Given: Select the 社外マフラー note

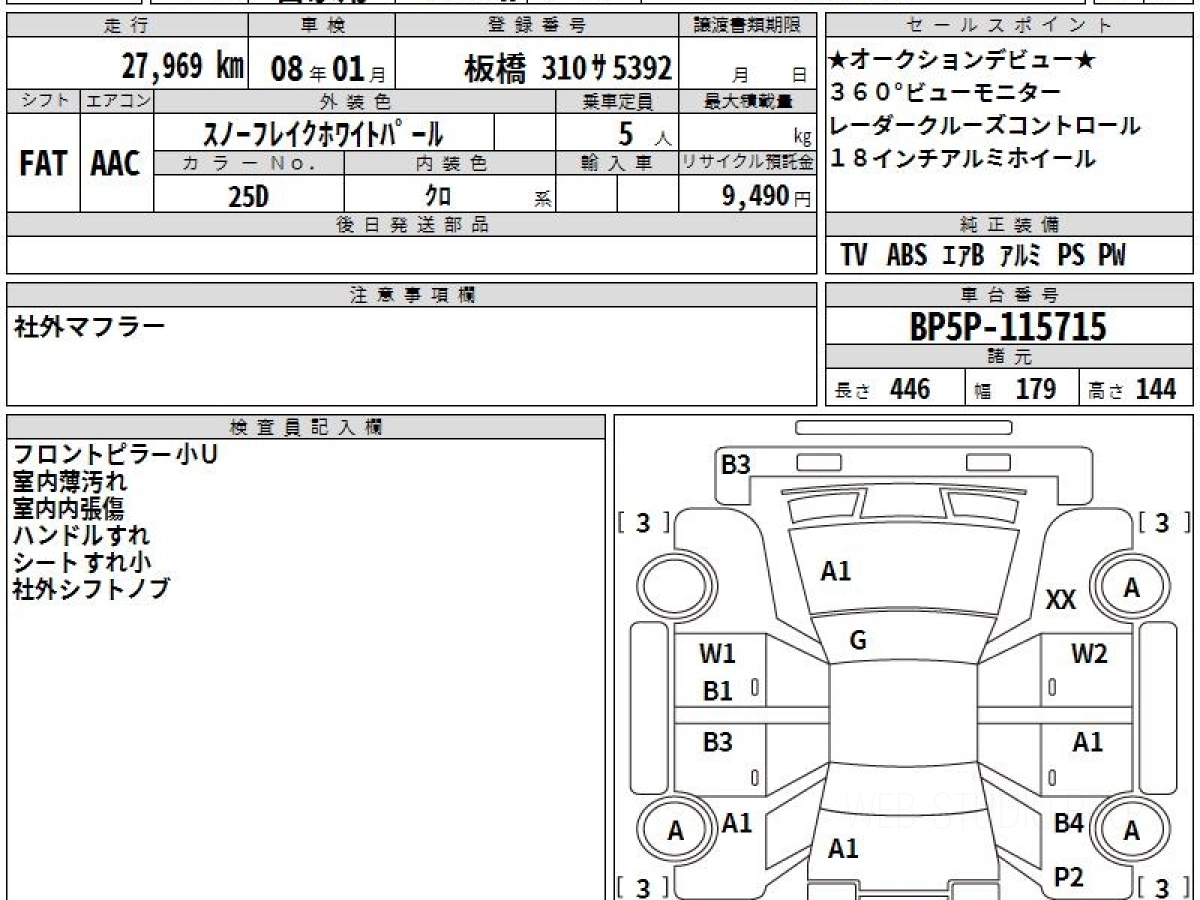Looking at the screenshot, I should pyautogui.click(x=90, y=327).
